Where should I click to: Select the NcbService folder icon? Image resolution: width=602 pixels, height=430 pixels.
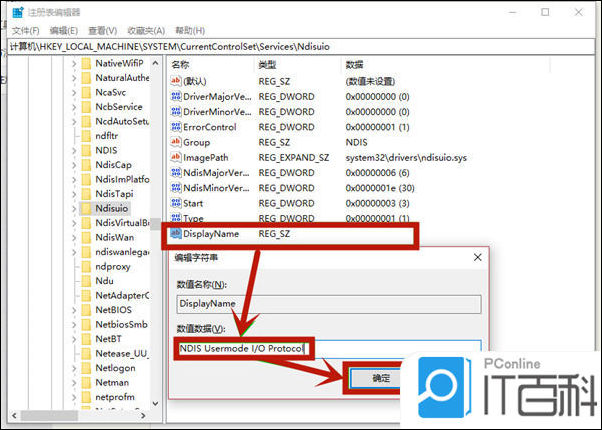point(86,107)
